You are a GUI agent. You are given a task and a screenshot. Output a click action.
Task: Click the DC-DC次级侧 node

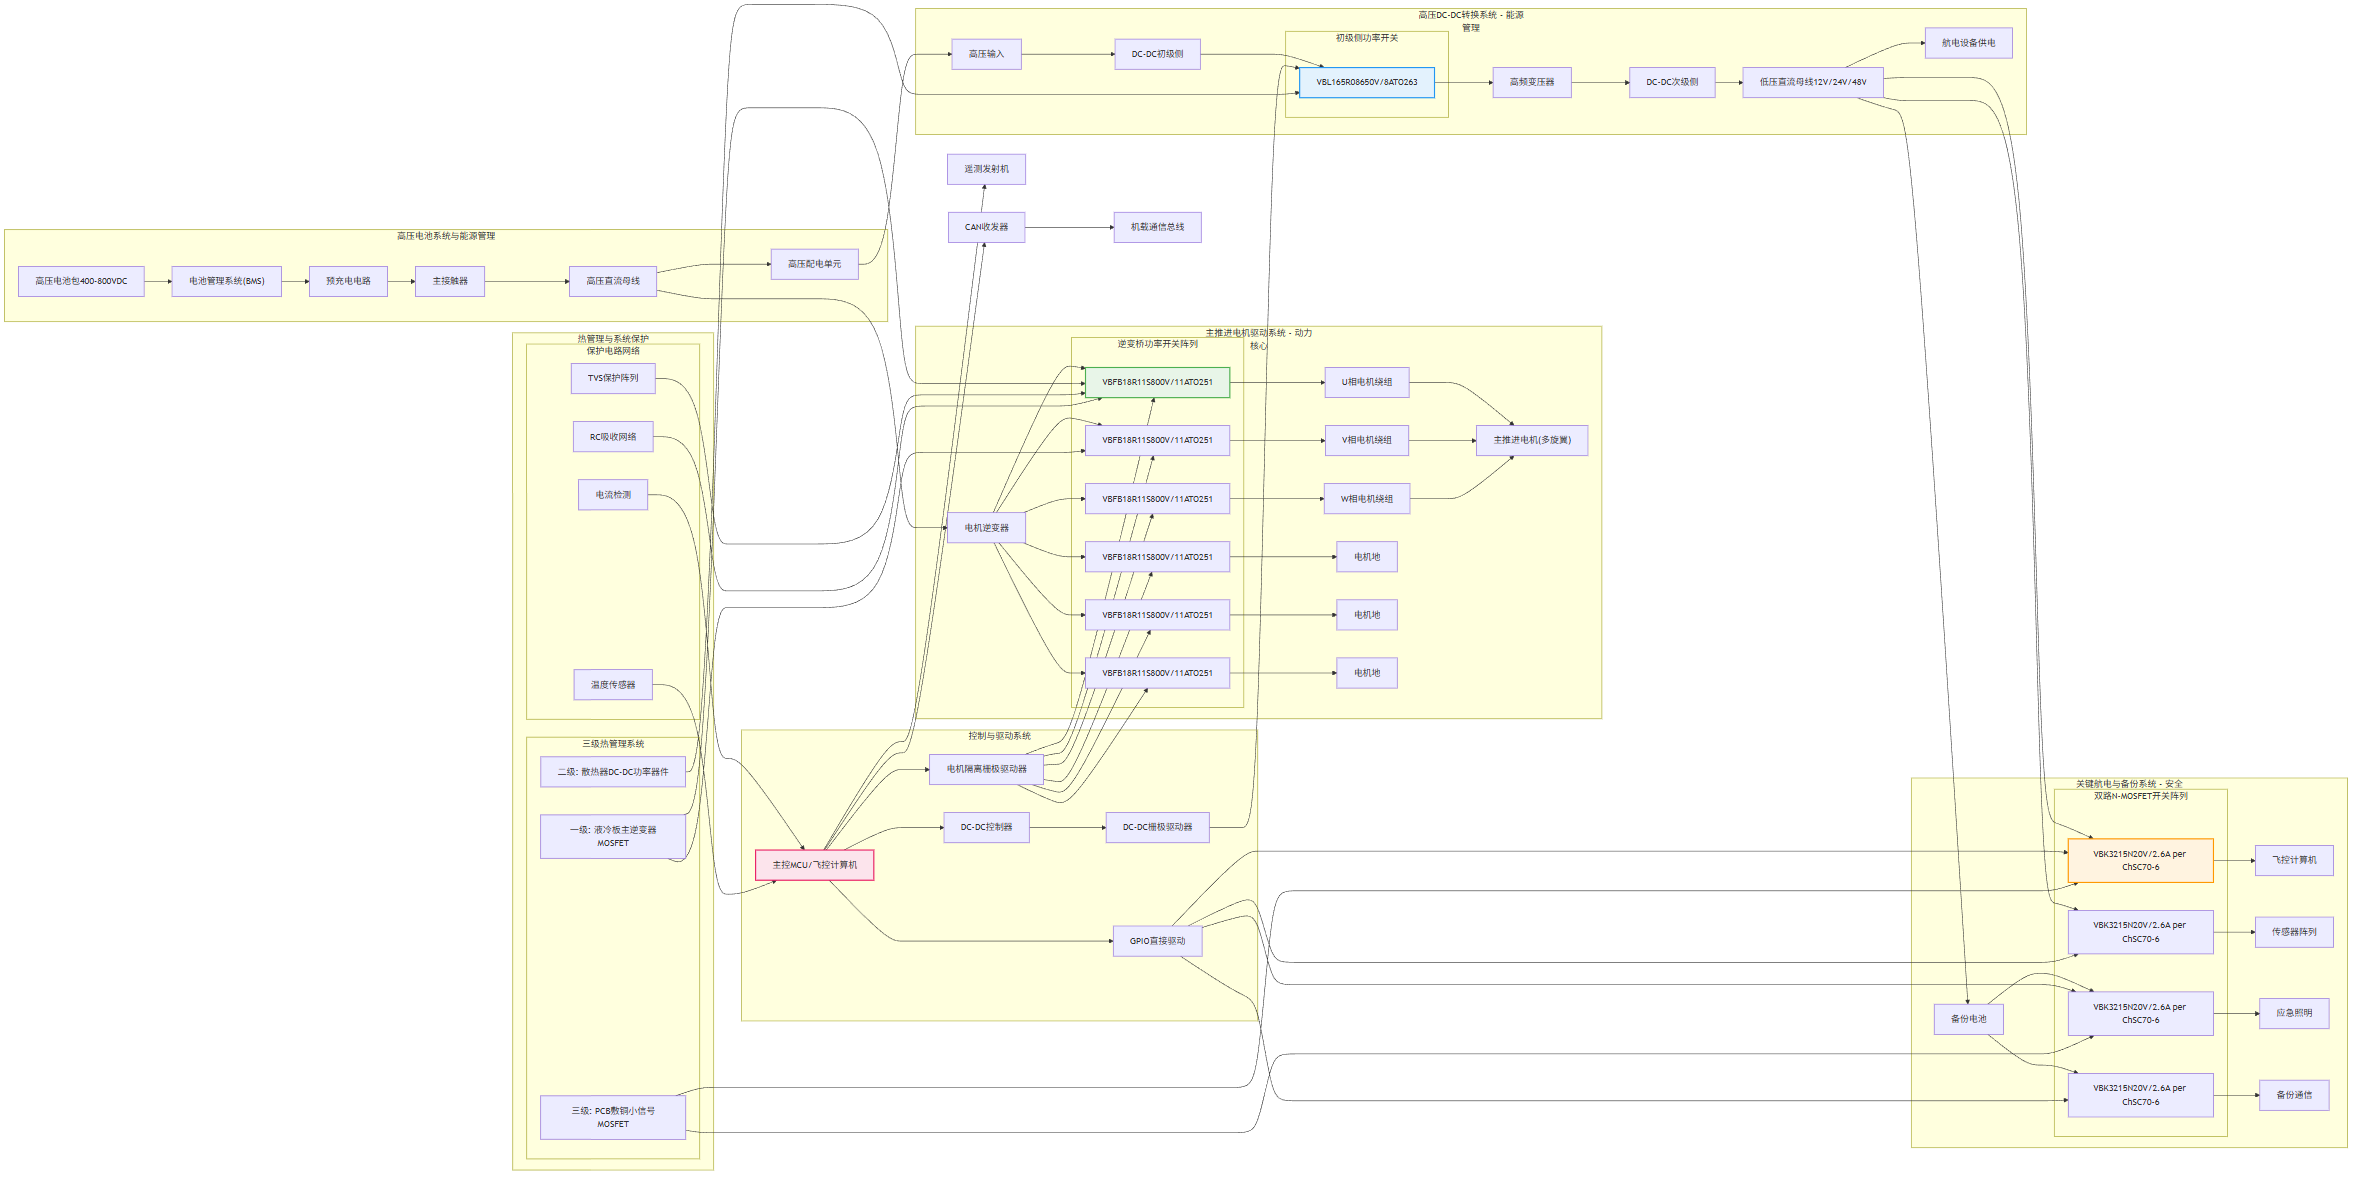pyautogui.click(x=1672, y=82)
